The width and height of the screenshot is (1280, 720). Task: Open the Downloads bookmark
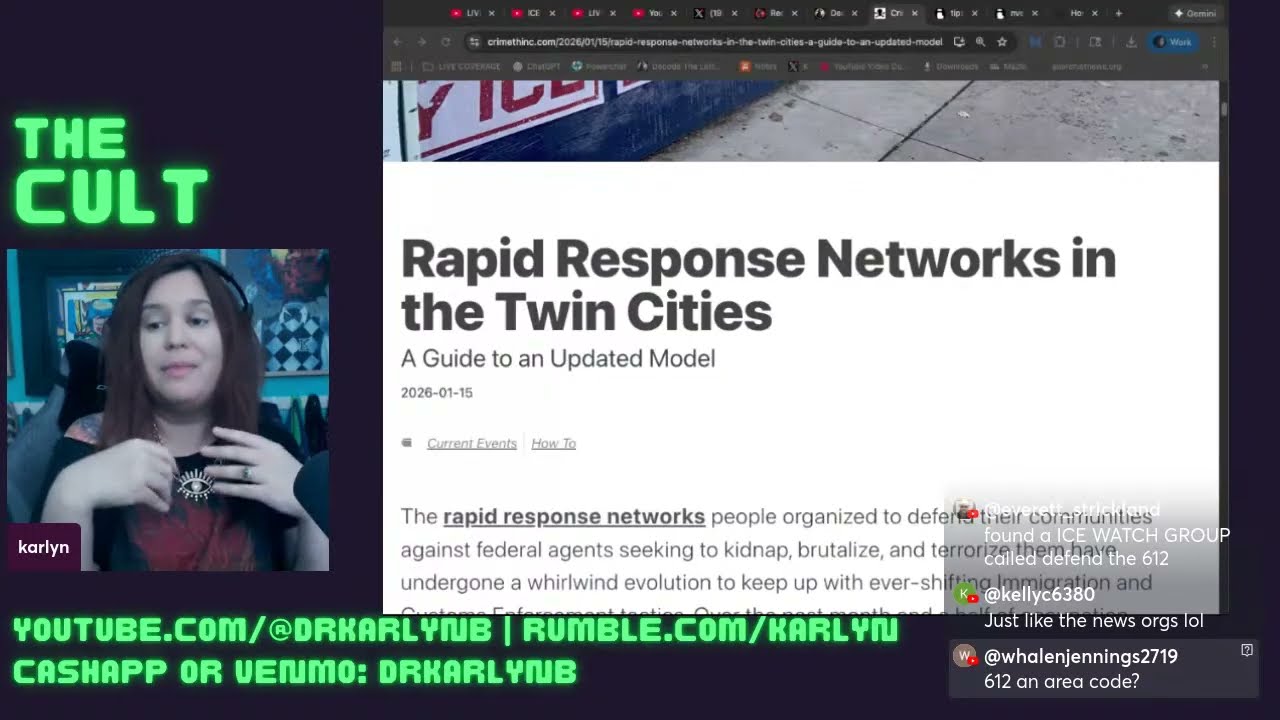pos(951,67)
